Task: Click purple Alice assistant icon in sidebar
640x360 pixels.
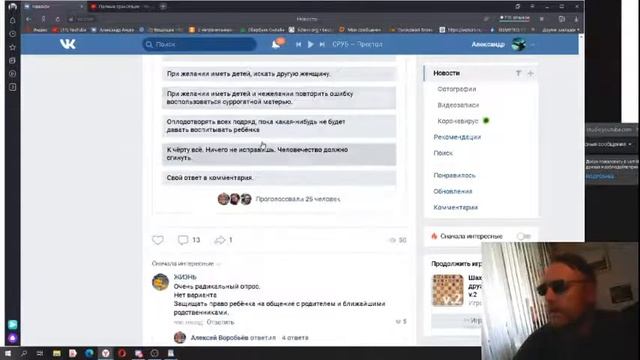Action: [13, 338]
